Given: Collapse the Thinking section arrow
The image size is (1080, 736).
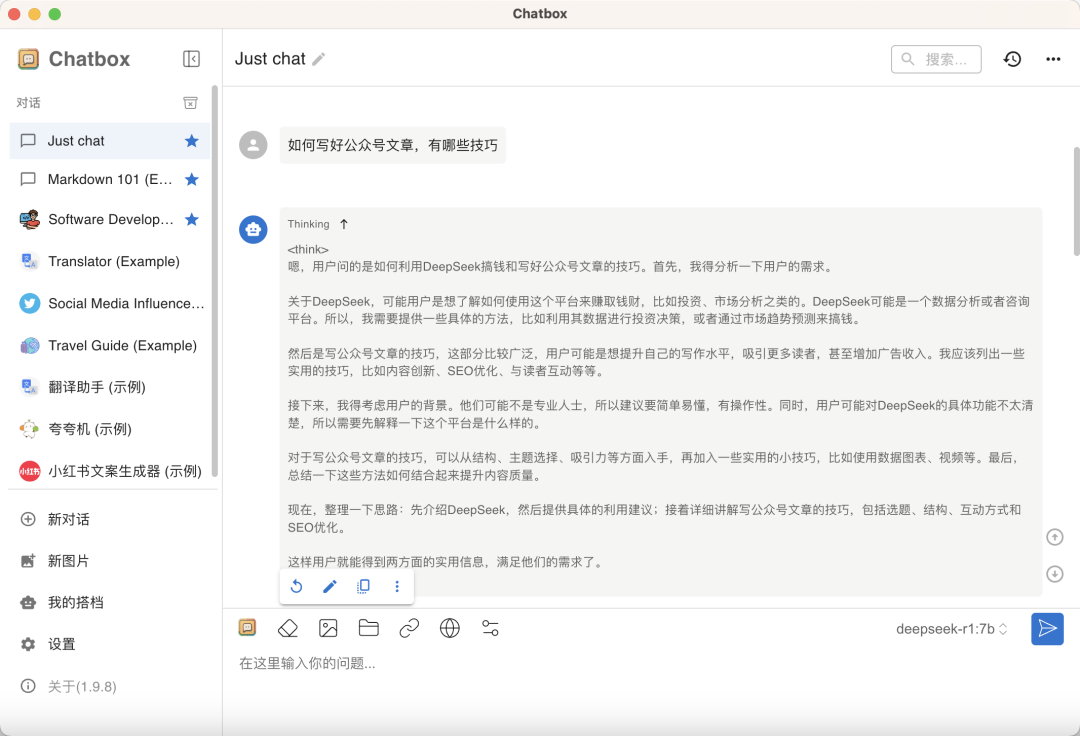Looking at the screenshot, I should click(x=344, y=224).
